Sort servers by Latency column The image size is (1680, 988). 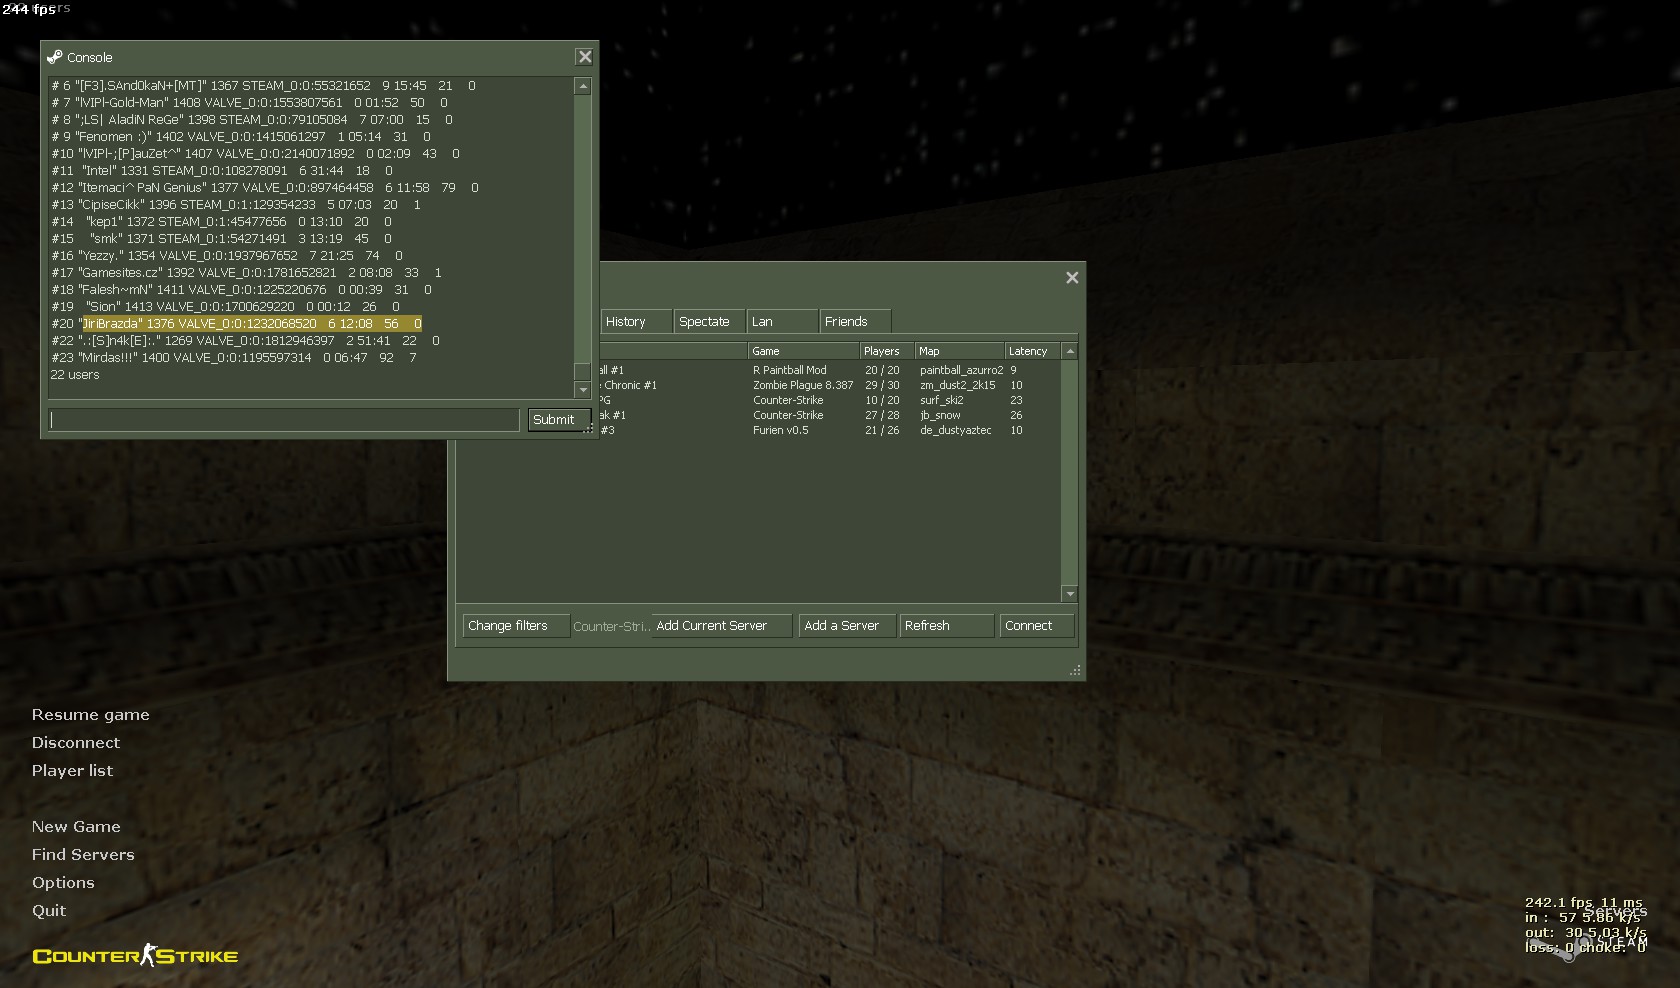coord(1029,351)
